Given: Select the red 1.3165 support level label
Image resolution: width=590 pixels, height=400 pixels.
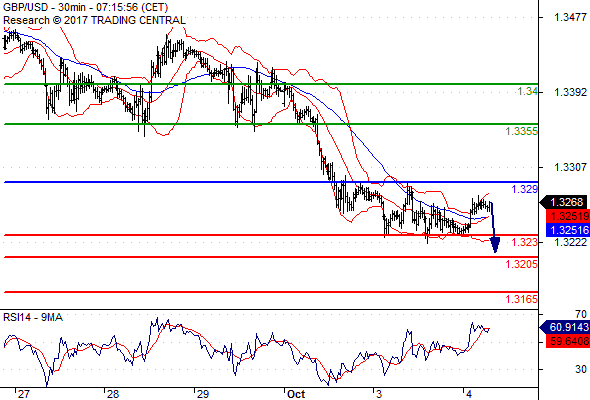Looking at the screenshot, I should click(522, 299).
